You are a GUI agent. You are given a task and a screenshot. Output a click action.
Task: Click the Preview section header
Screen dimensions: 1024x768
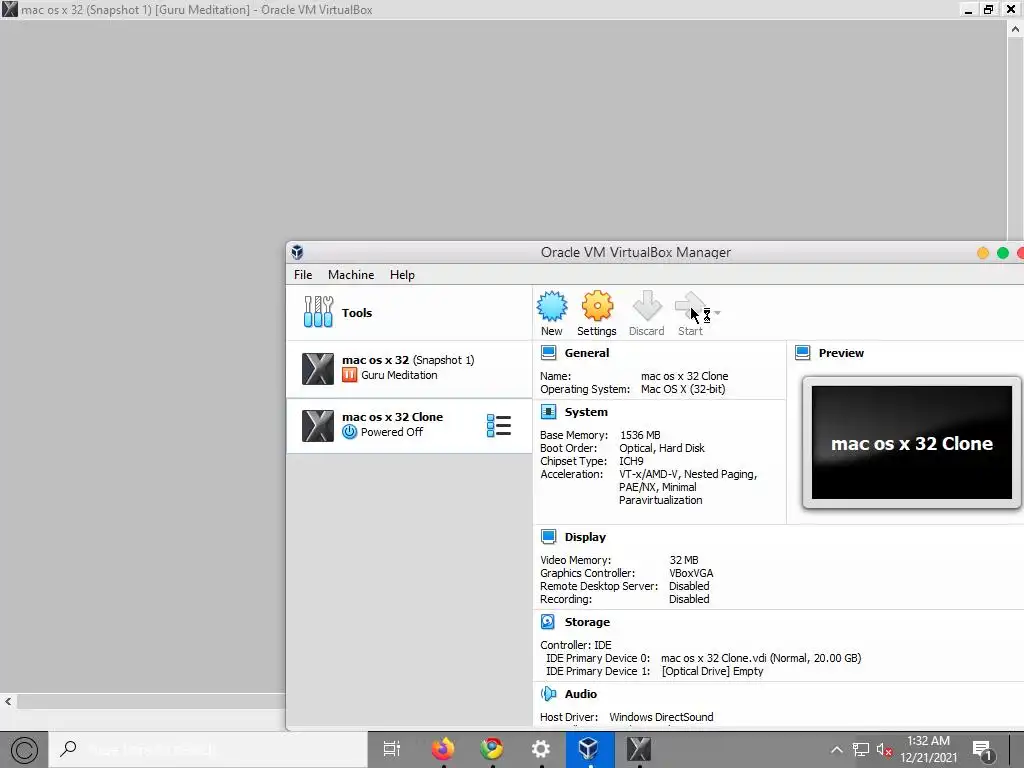point(841,353)
